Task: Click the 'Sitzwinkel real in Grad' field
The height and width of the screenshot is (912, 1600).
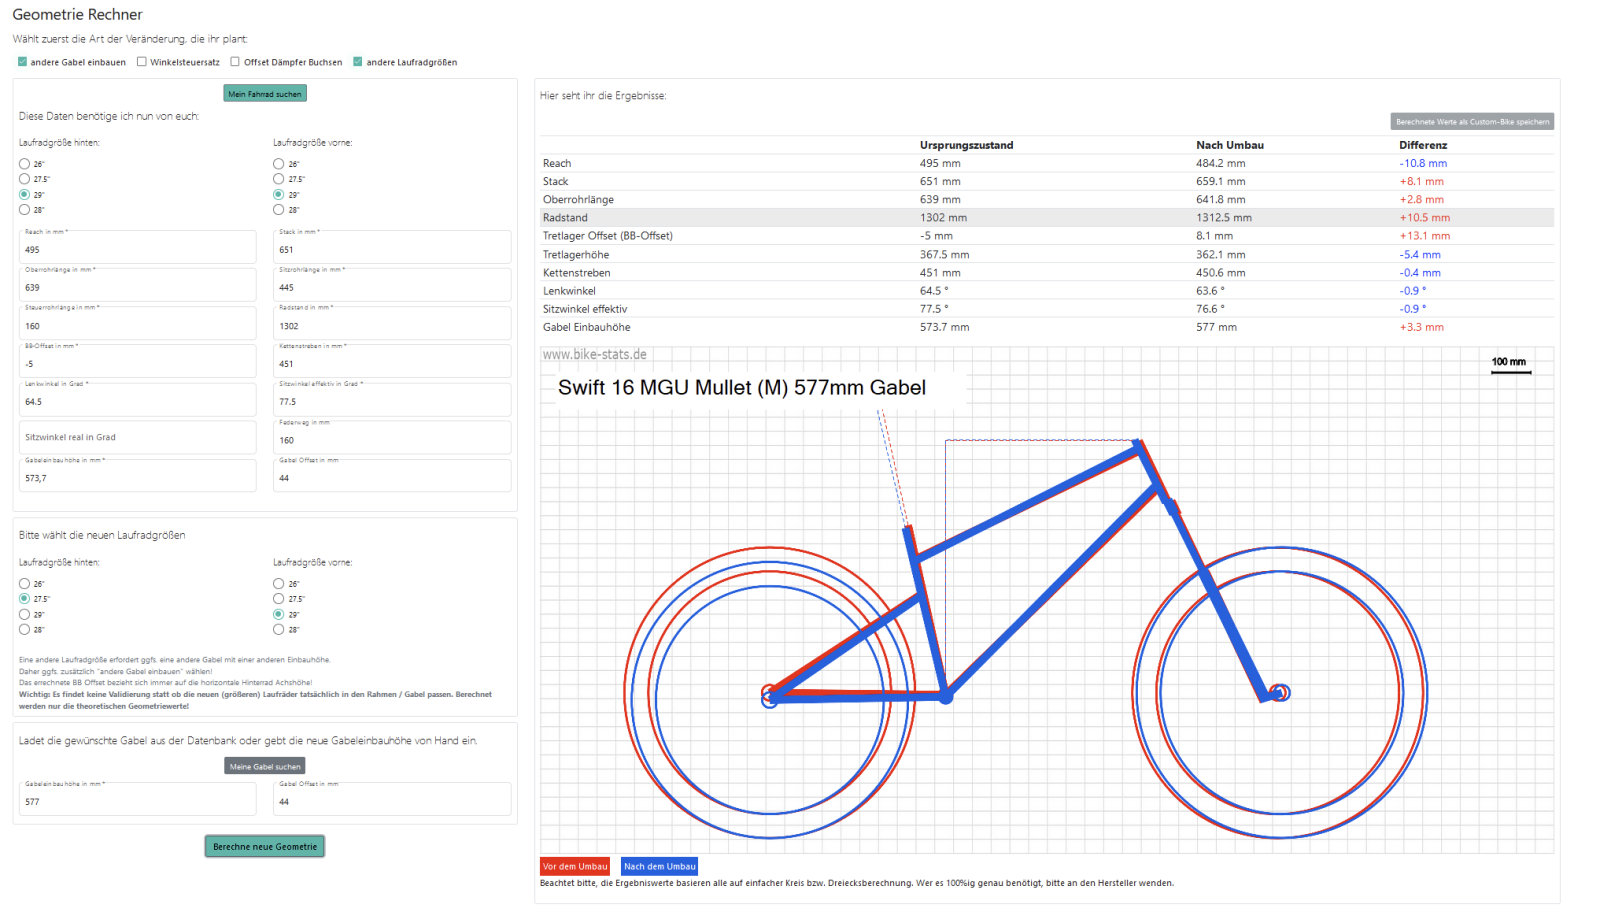Action: tap(137, 437)
